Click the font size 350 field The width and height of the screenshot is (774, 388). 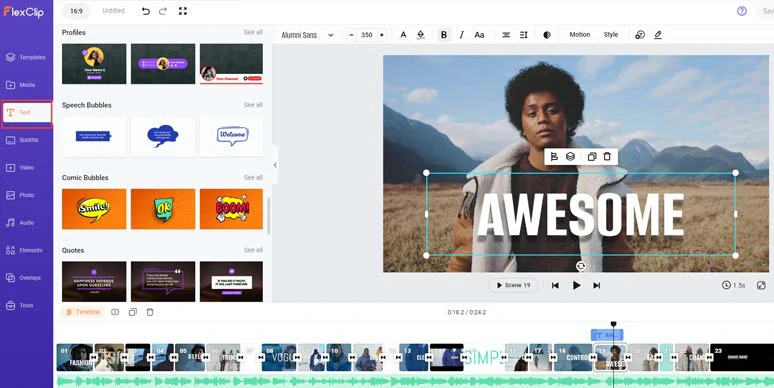tap(367, 35)
